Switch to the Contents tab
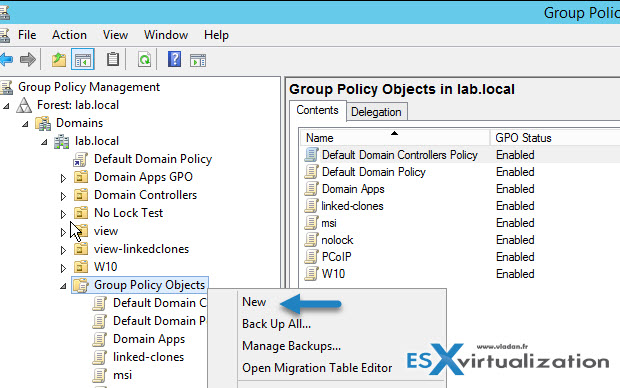The height and width of the screenshot is (388, 620). pos(318,110)
